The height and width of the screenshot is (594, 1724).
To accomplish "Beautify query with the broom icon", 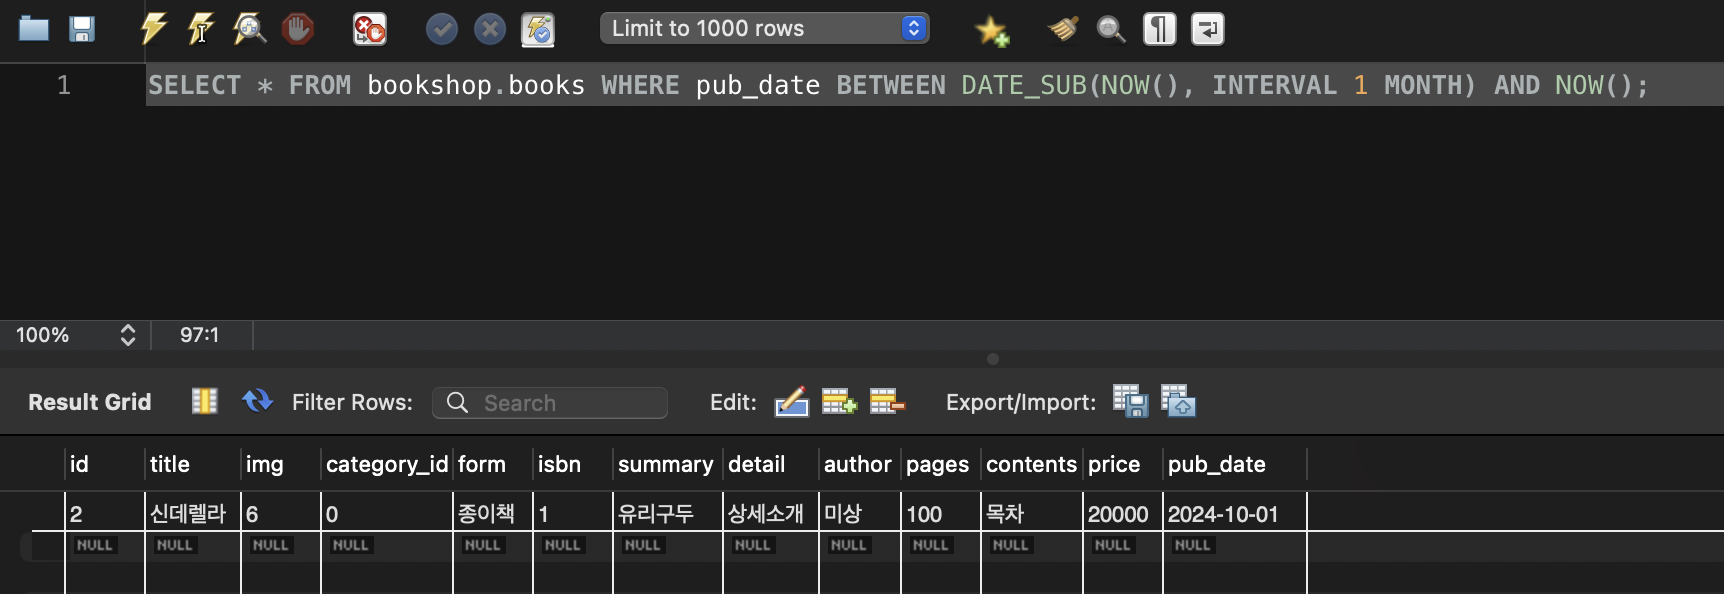I will click(x=1063, y=29).
